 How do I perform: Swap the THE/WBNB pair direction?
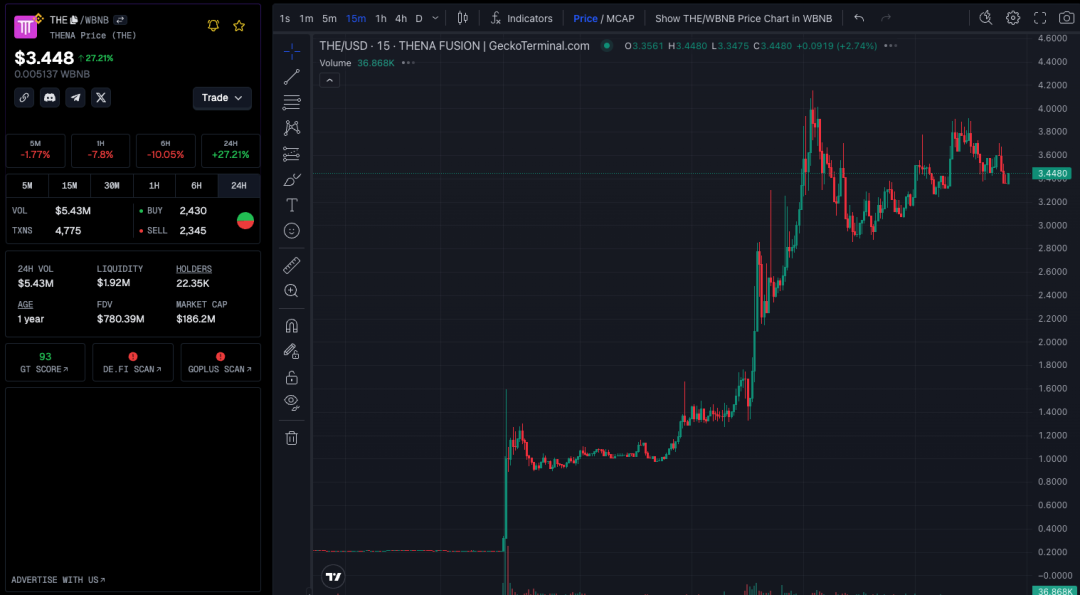click(x=120, y=19)
